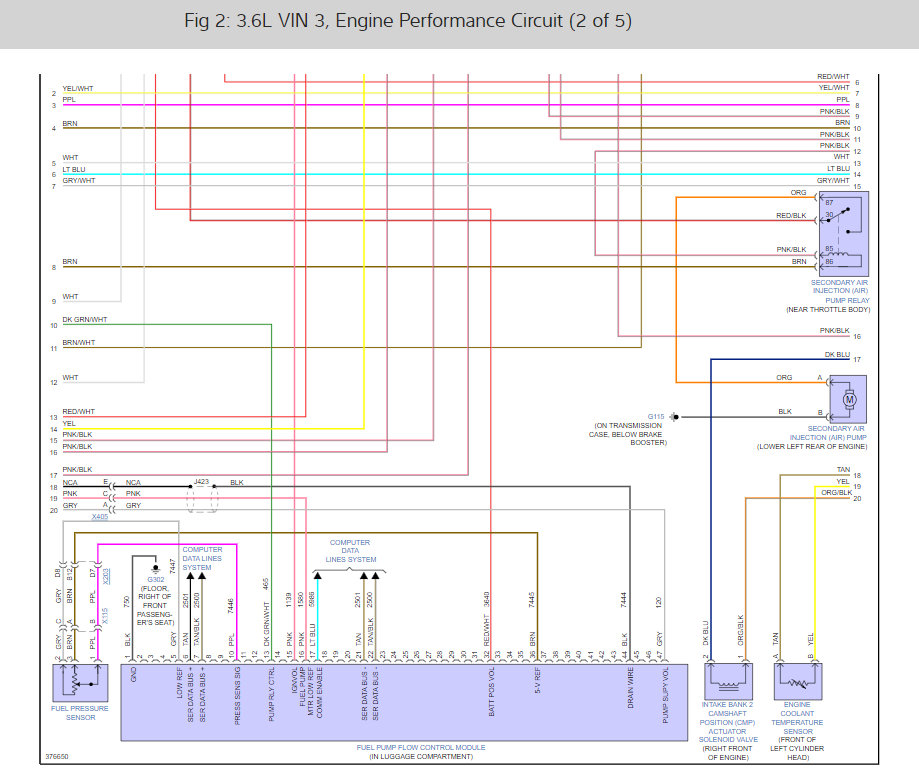The width and height of the screenshot is (919, 776).
Task: Select the 376650 diagram number
Action: (x=57, y=757)
